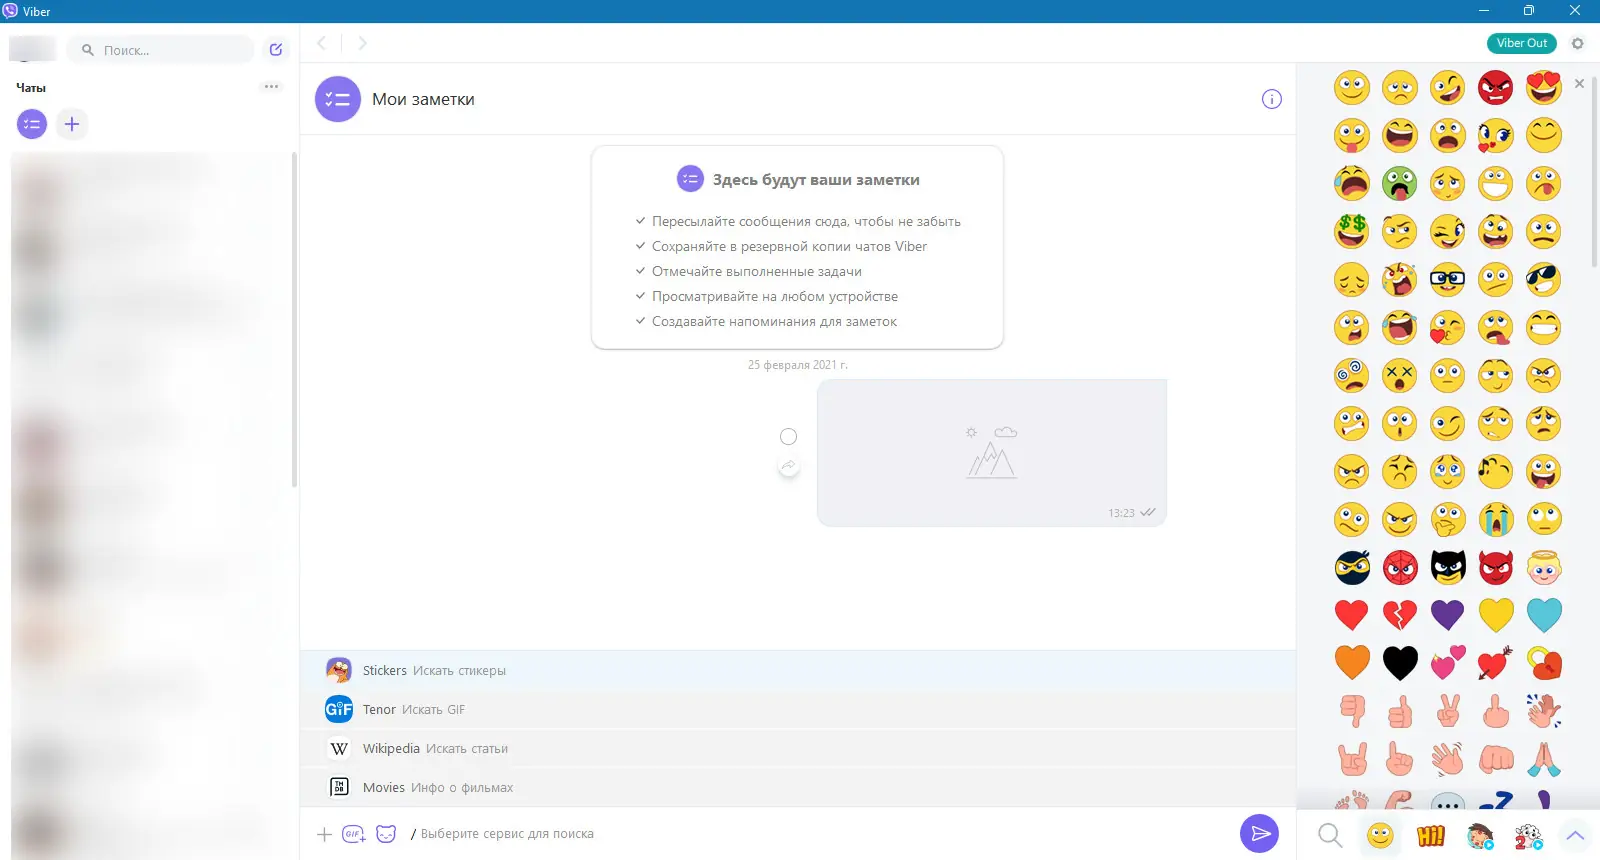Insert the praying hands emoji
The image size is (1600, 860).
click(x=1544, y=759)
